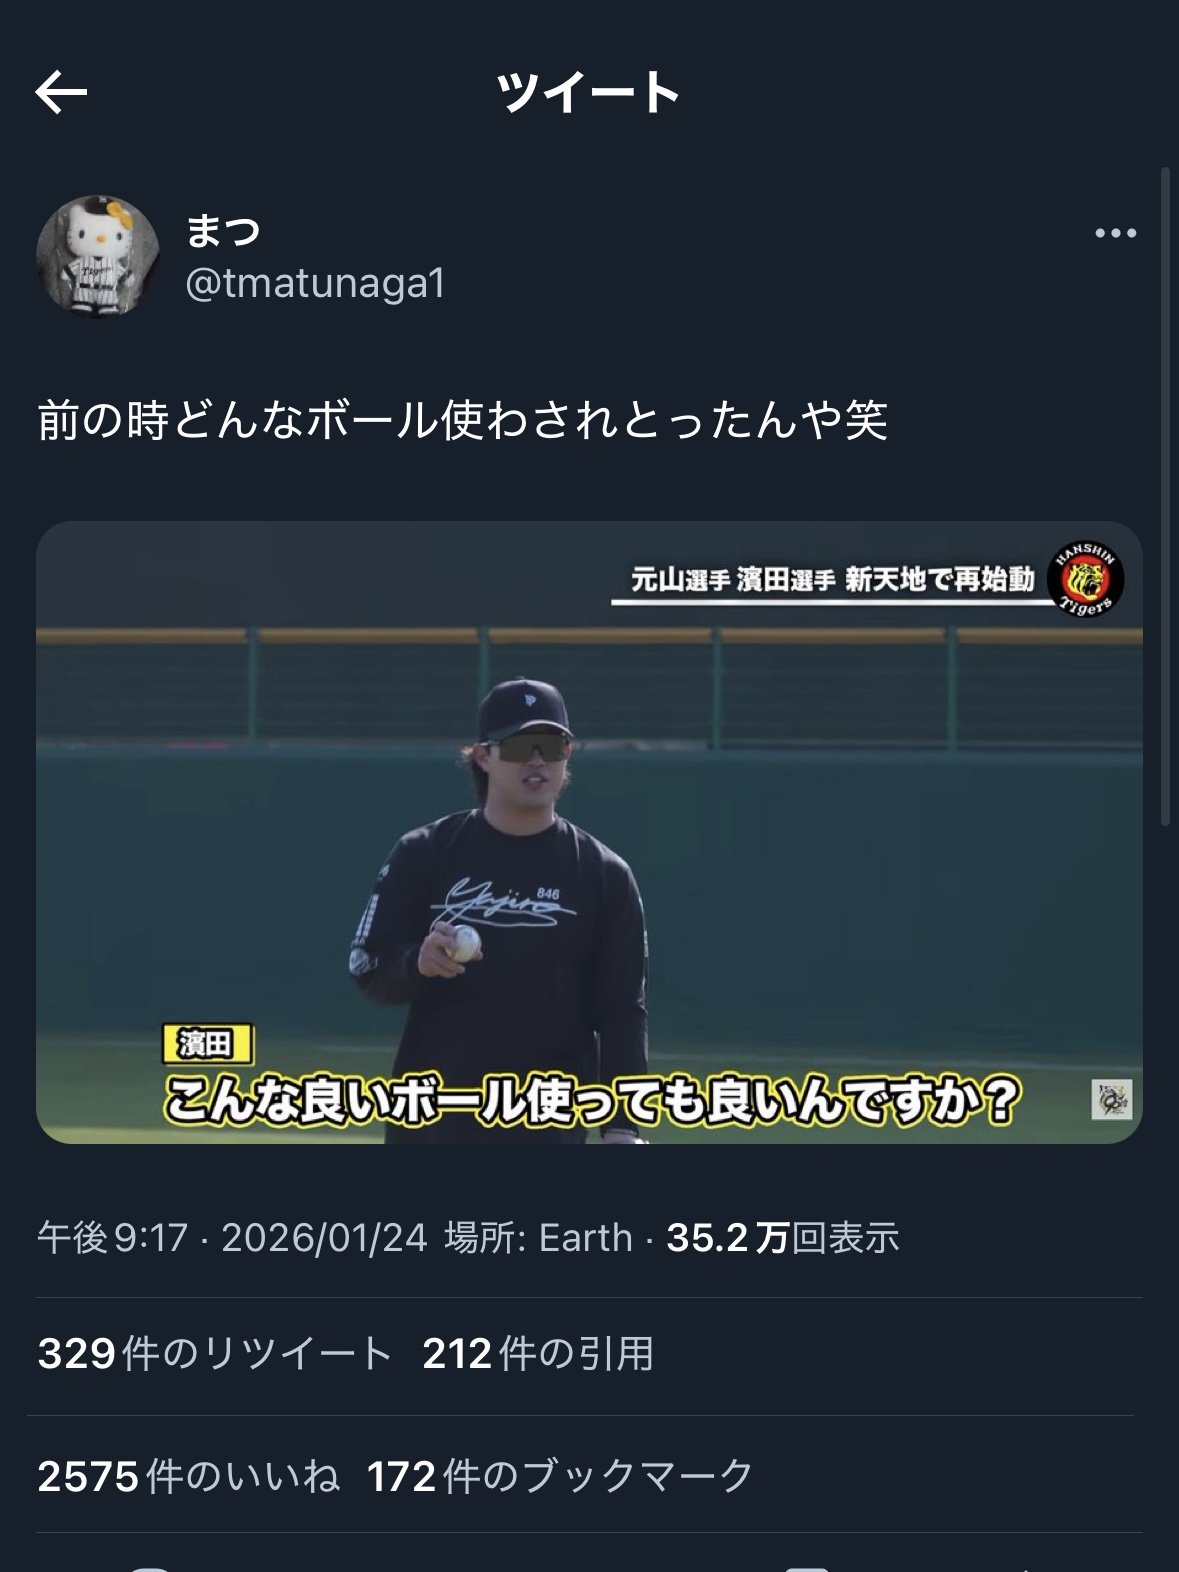
Task: Click the ツイート header title
Action: point(589,93)
